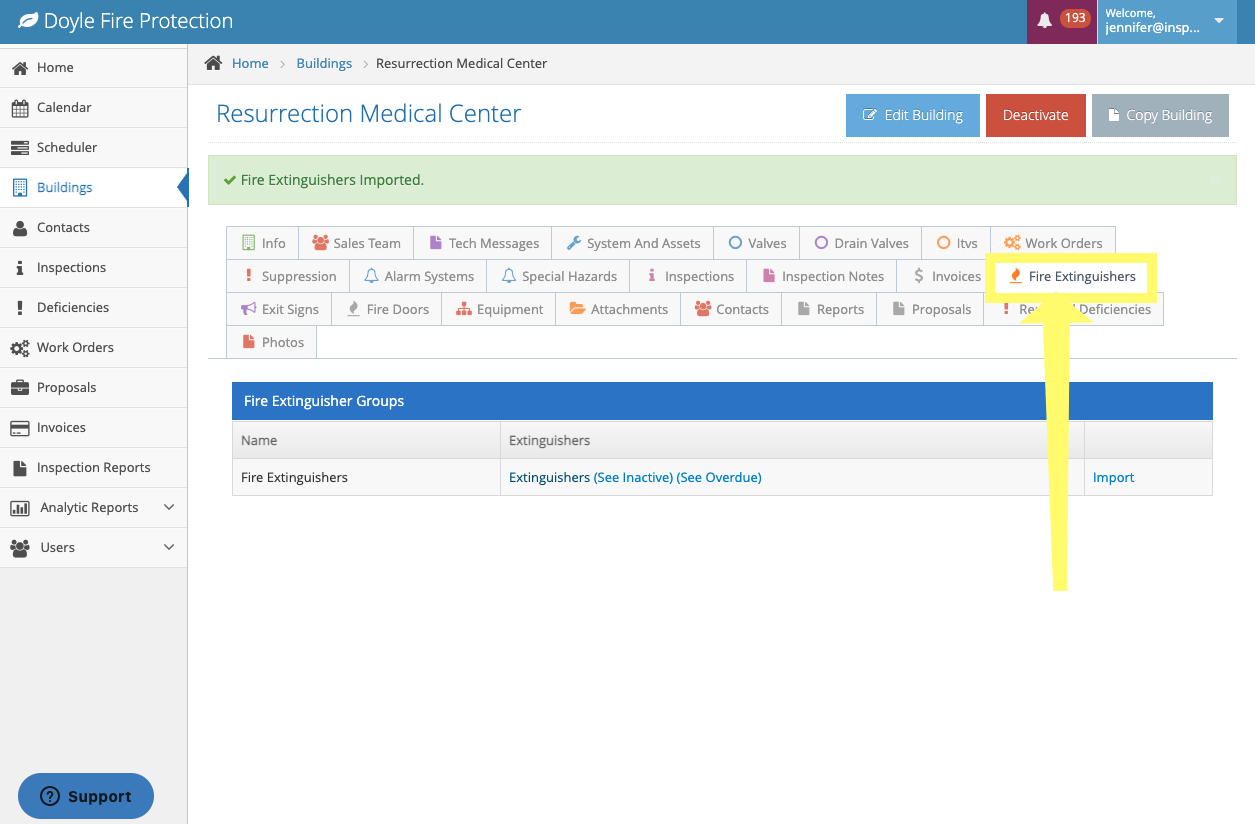1255x824 pixels.
Task: Go to Buildings in the breadcrumb
Action: (x=324, y=63)
